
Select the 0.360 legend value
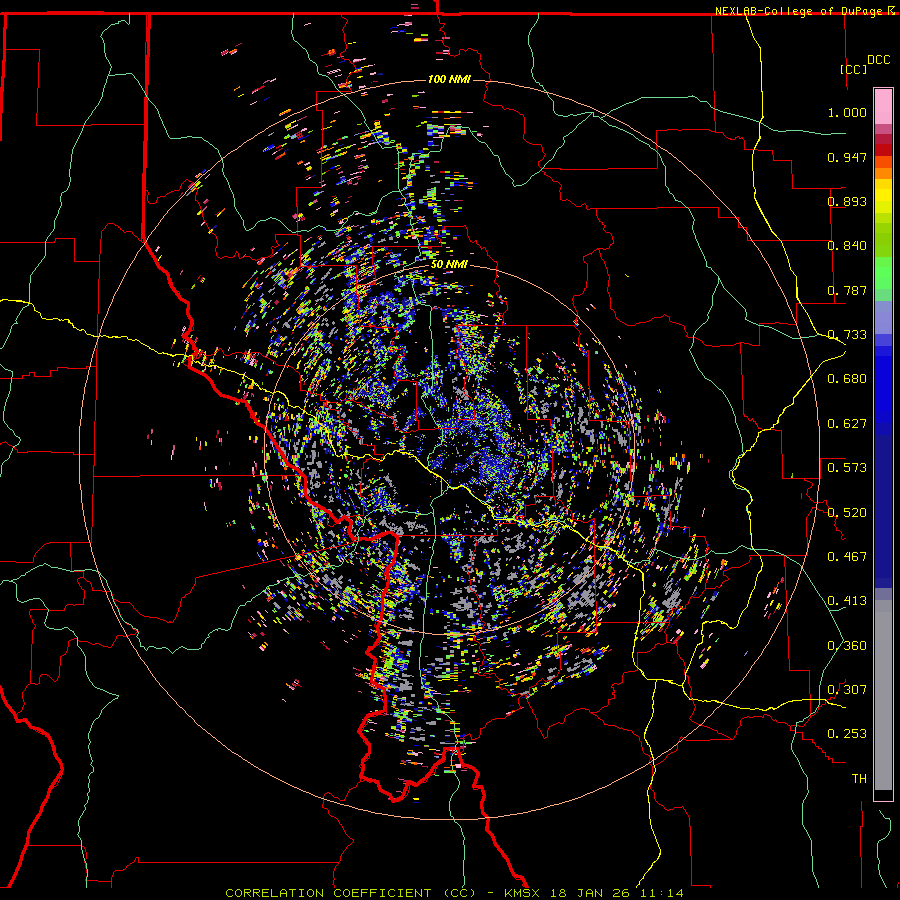tap(847, 646)
